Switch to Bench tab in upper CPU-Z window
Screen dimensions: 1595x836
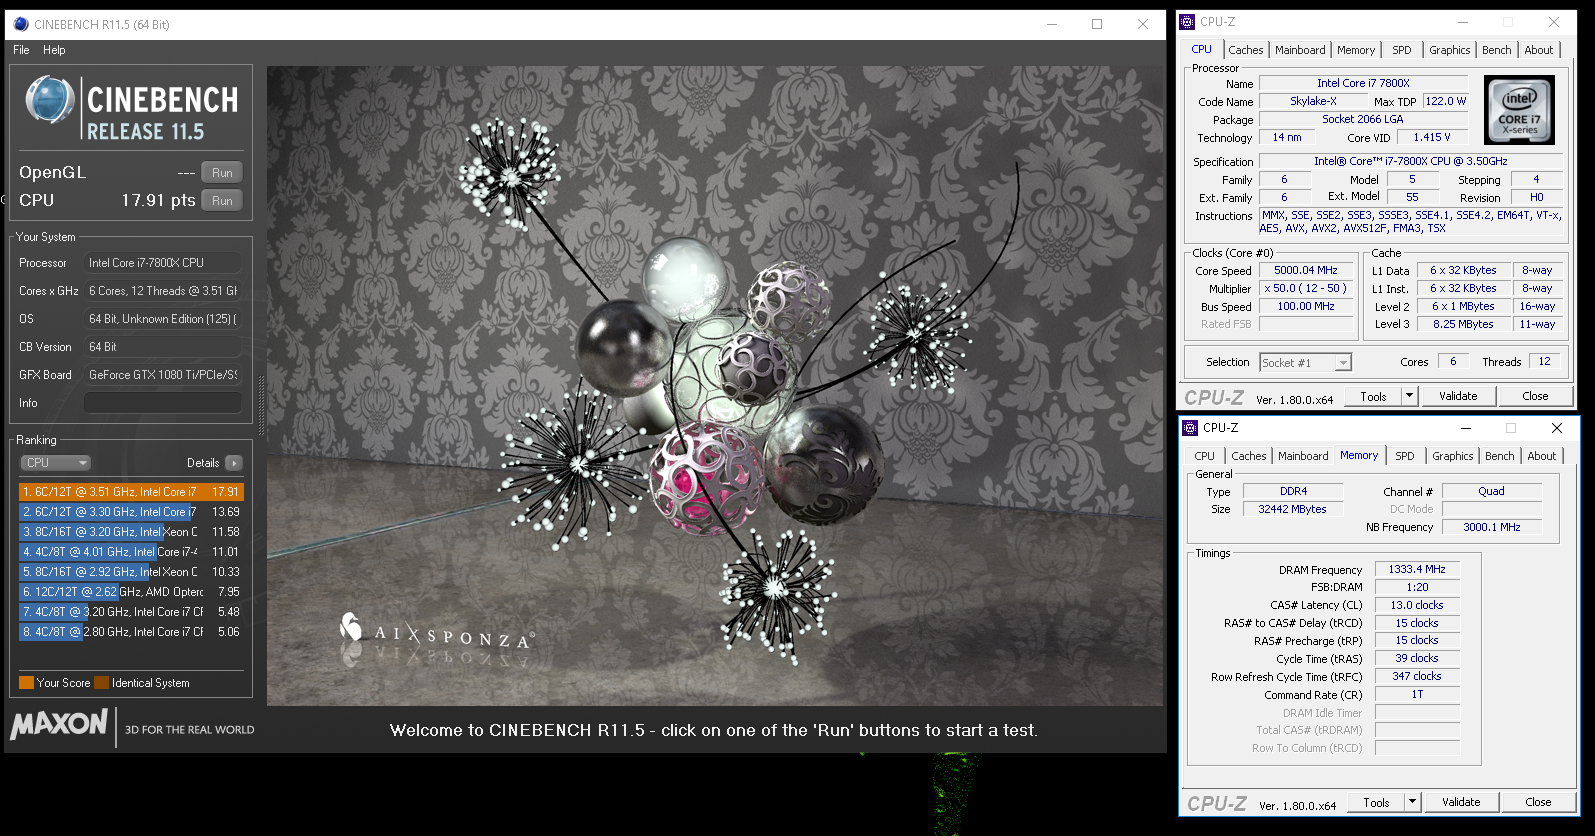pos(1497,50)
